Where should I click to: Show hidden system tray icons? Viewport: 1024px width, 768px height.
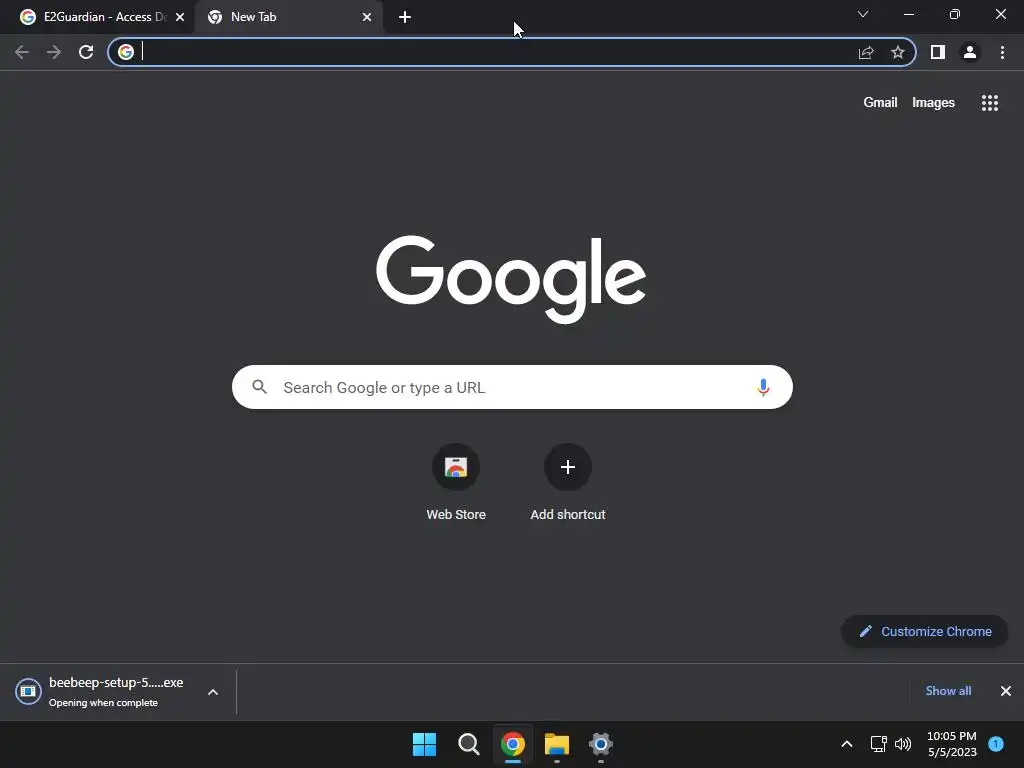pyautogui.click(x=846, y=744)
